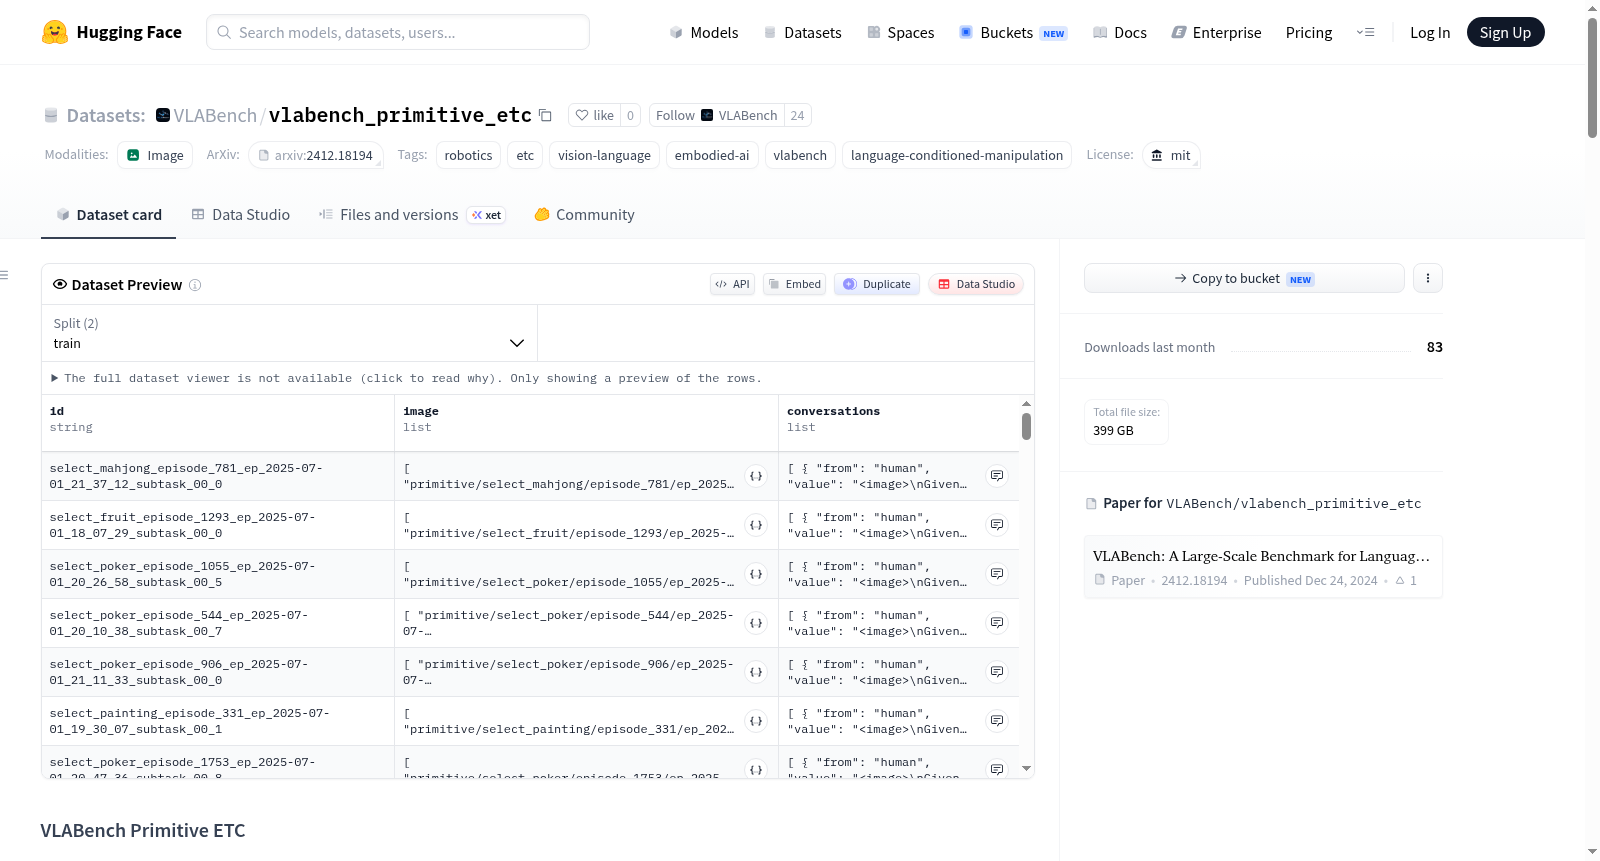The width and height of the screenshot is (1600, 861).
Task: Select the language-conditioned-manipulation tag
Action: pyautogui.click(x=957, y=155)
